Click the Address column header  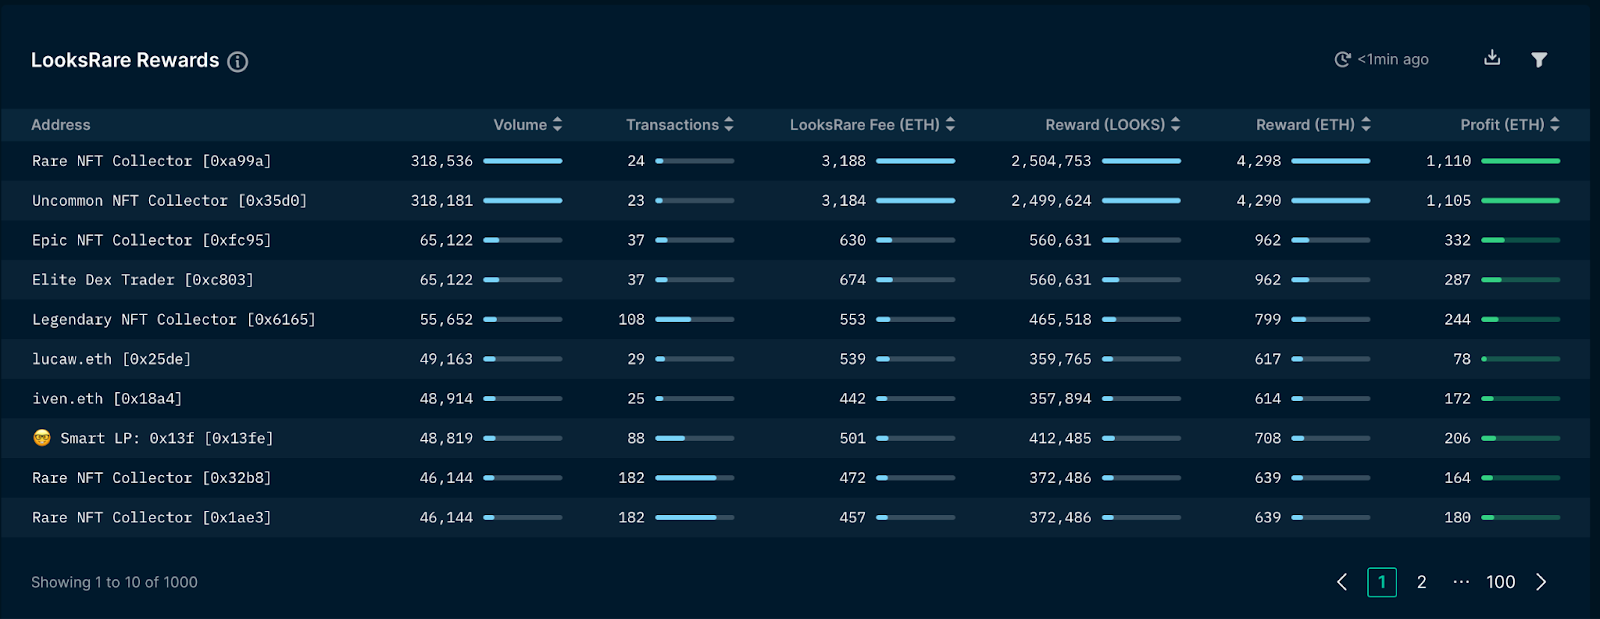pos(61,125)
